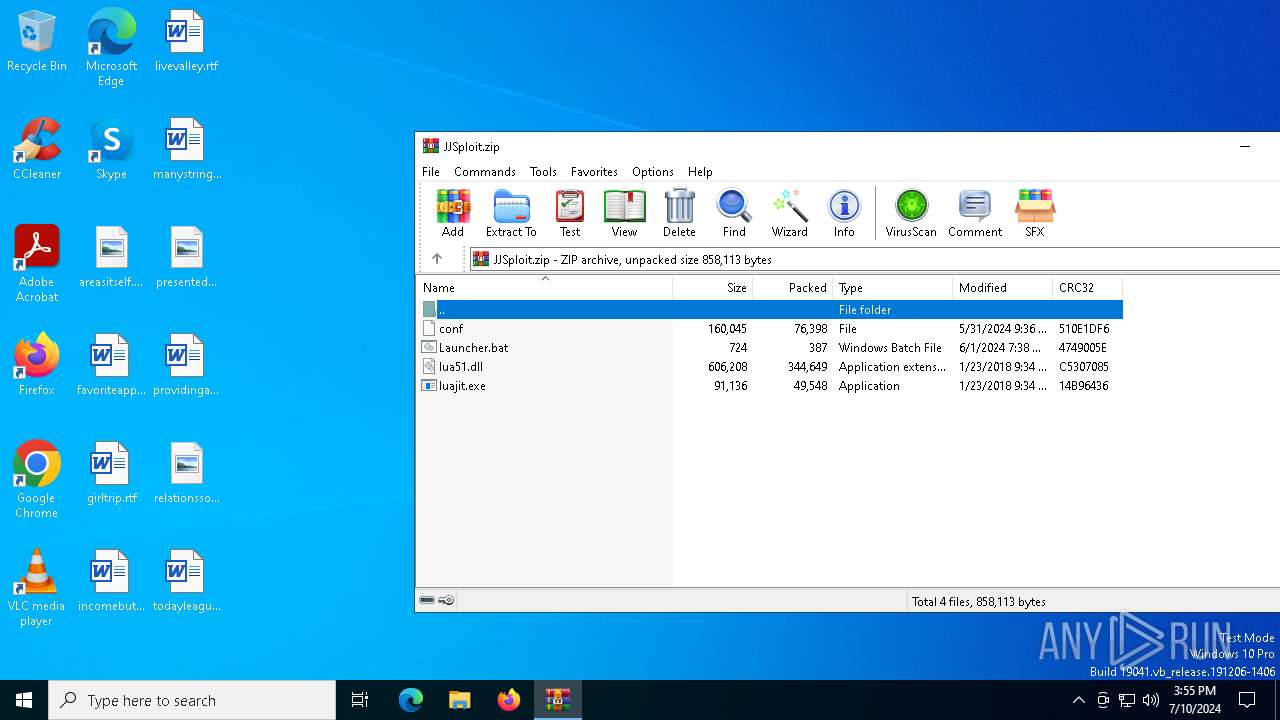
Task: Sort files by Size column
Action: tap(713, 288)
